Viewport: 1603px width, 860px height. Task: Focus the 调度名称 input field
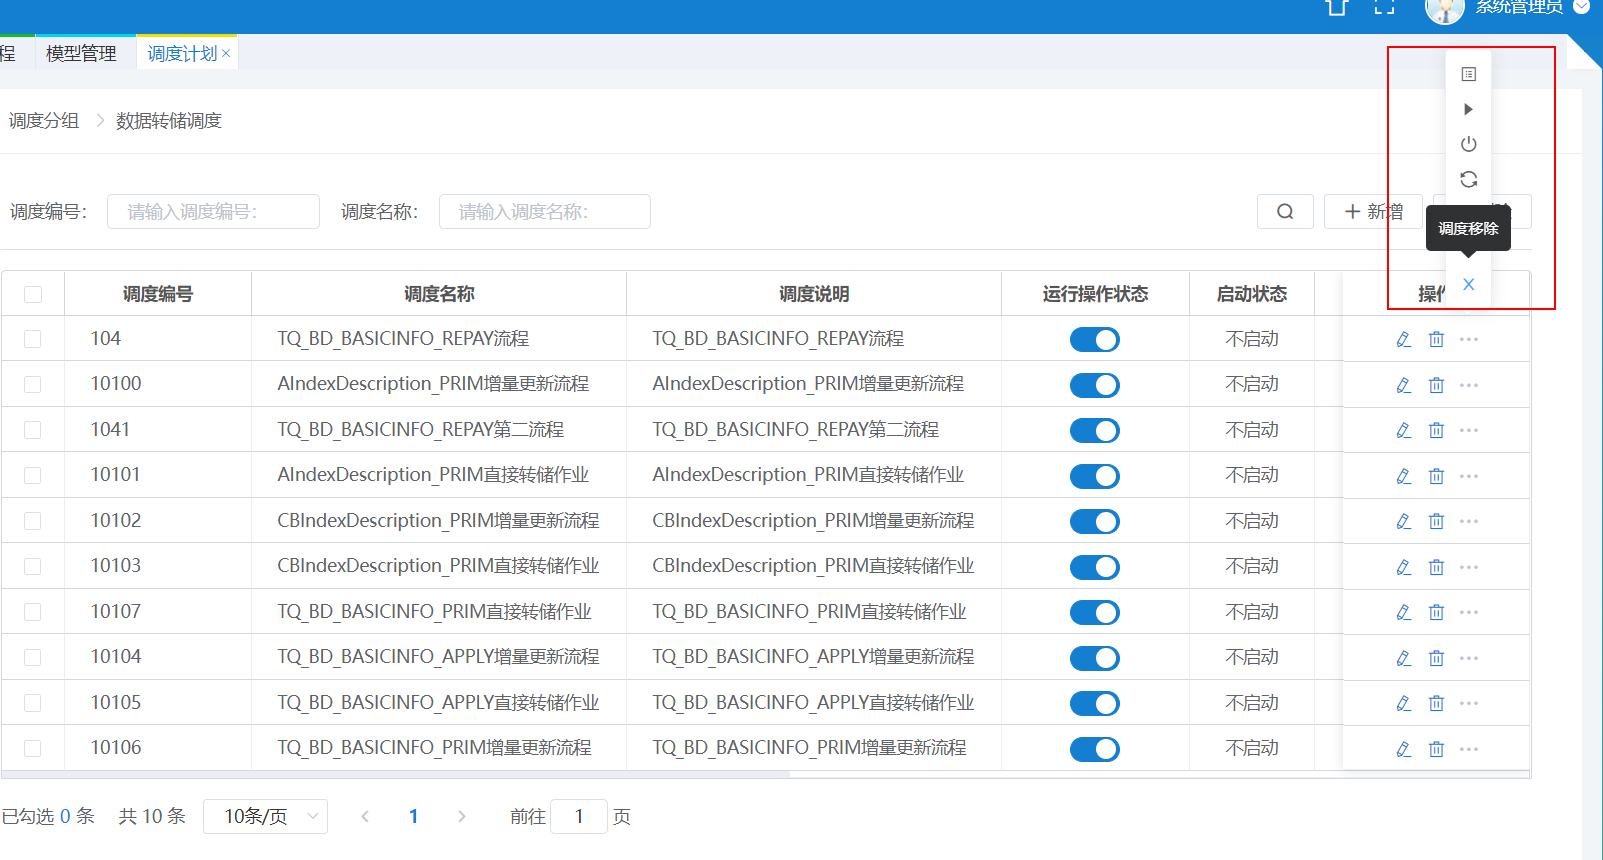coord(545,211)
